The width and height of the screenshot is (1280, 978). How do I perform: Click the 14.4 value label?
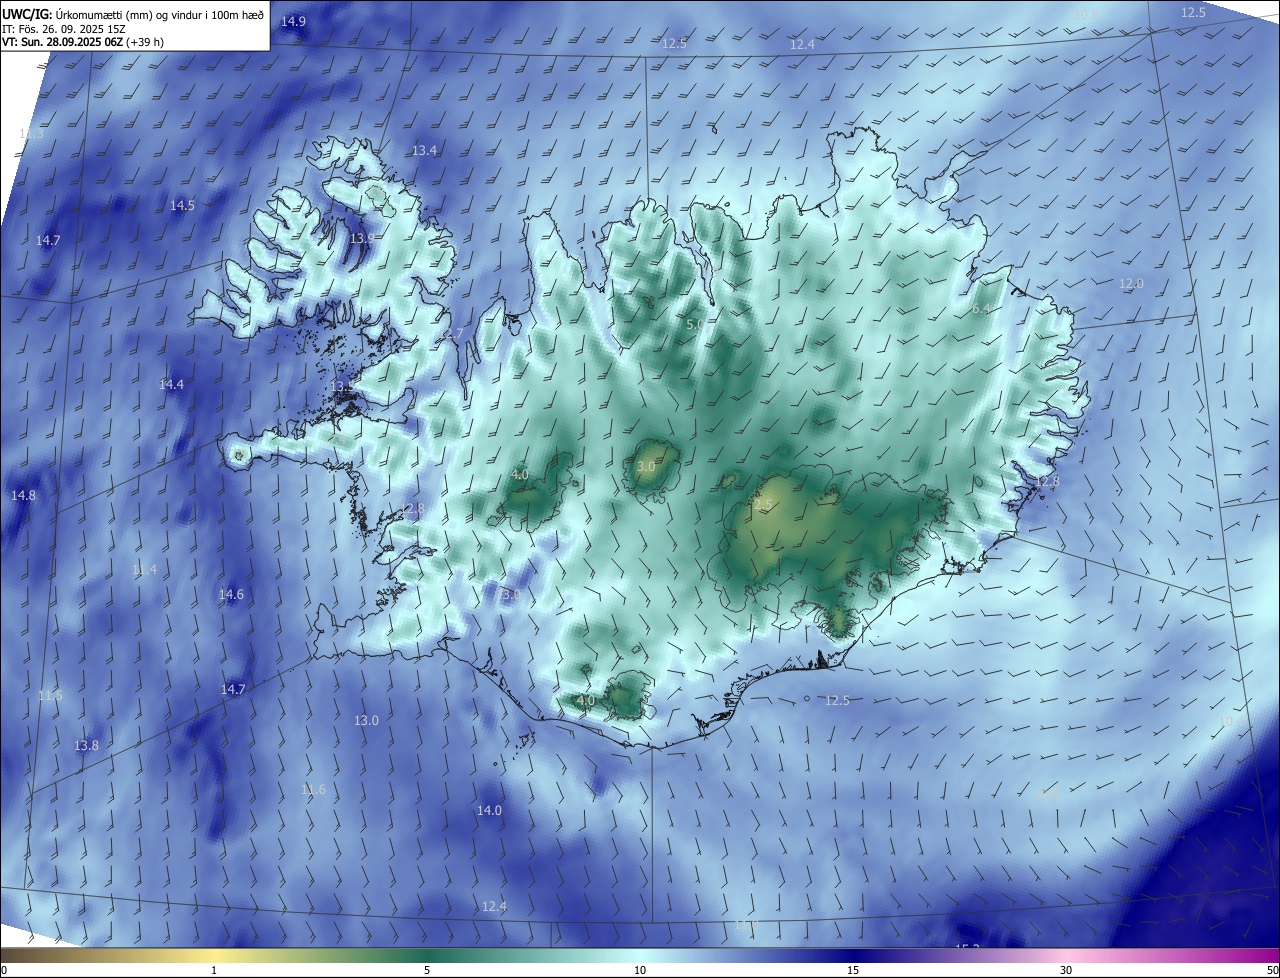click(x=172, y=384)
